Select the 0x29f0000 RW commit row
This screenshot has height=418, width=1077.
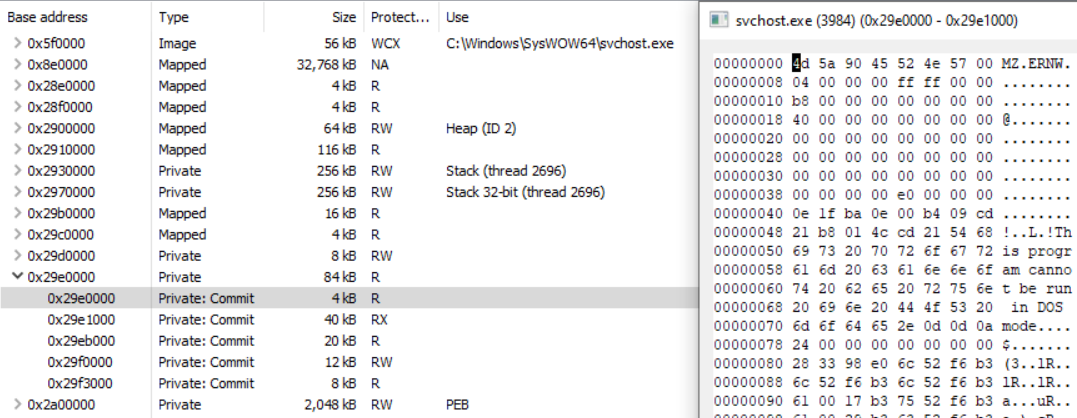click(x=348, y=362)
